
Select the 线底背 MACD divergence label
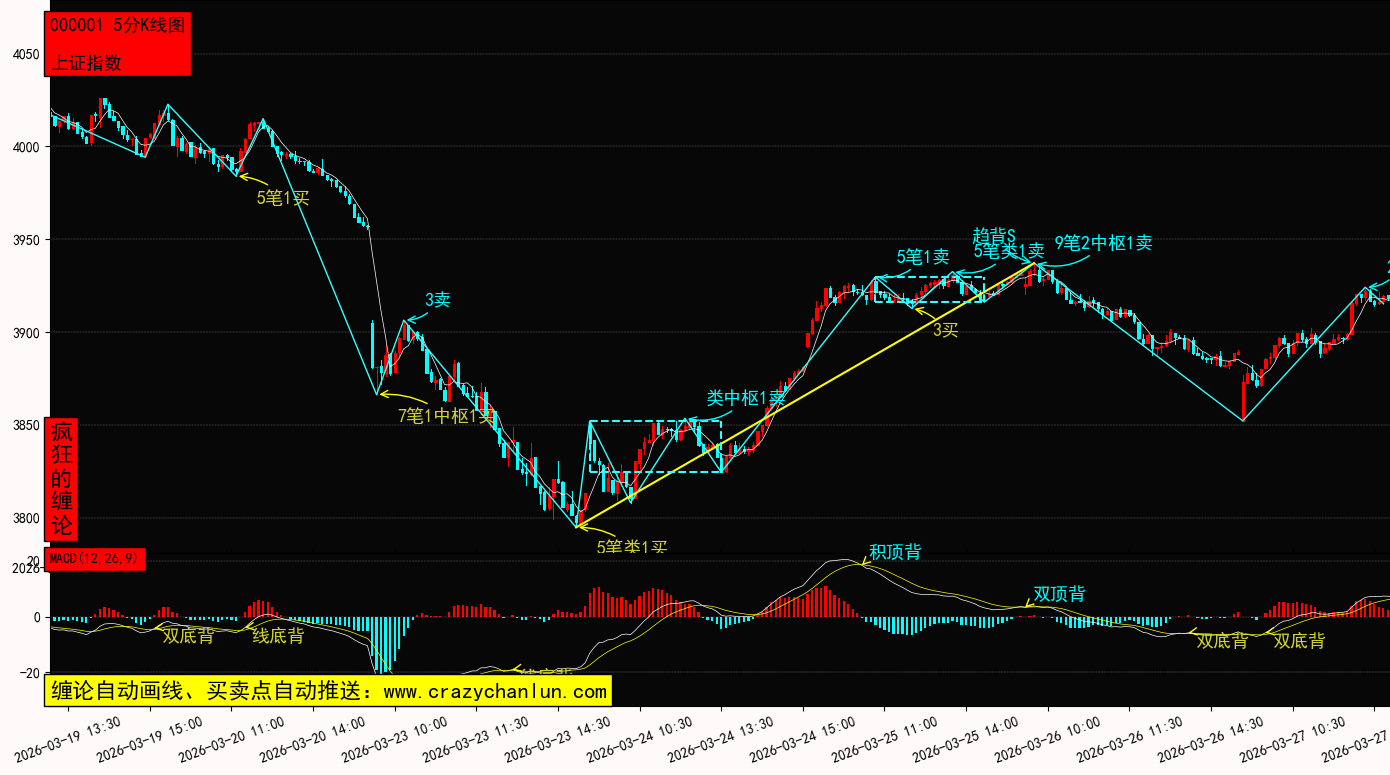point(278,636)
